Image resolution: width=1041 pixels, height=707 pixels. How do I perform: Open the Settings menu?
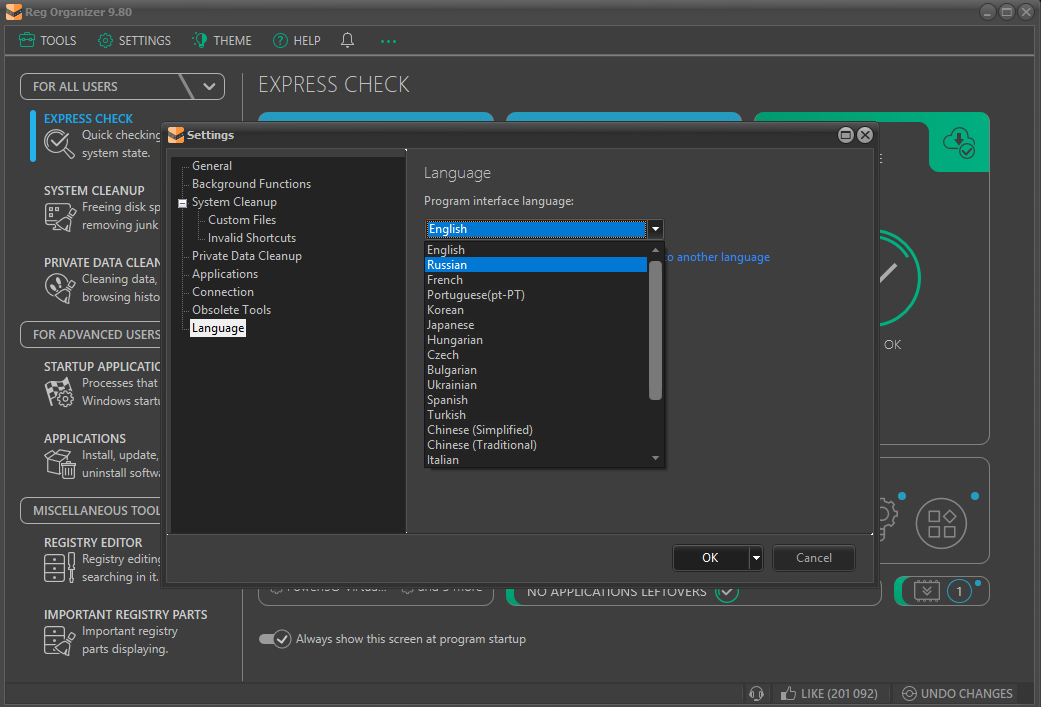pos(134,40)
